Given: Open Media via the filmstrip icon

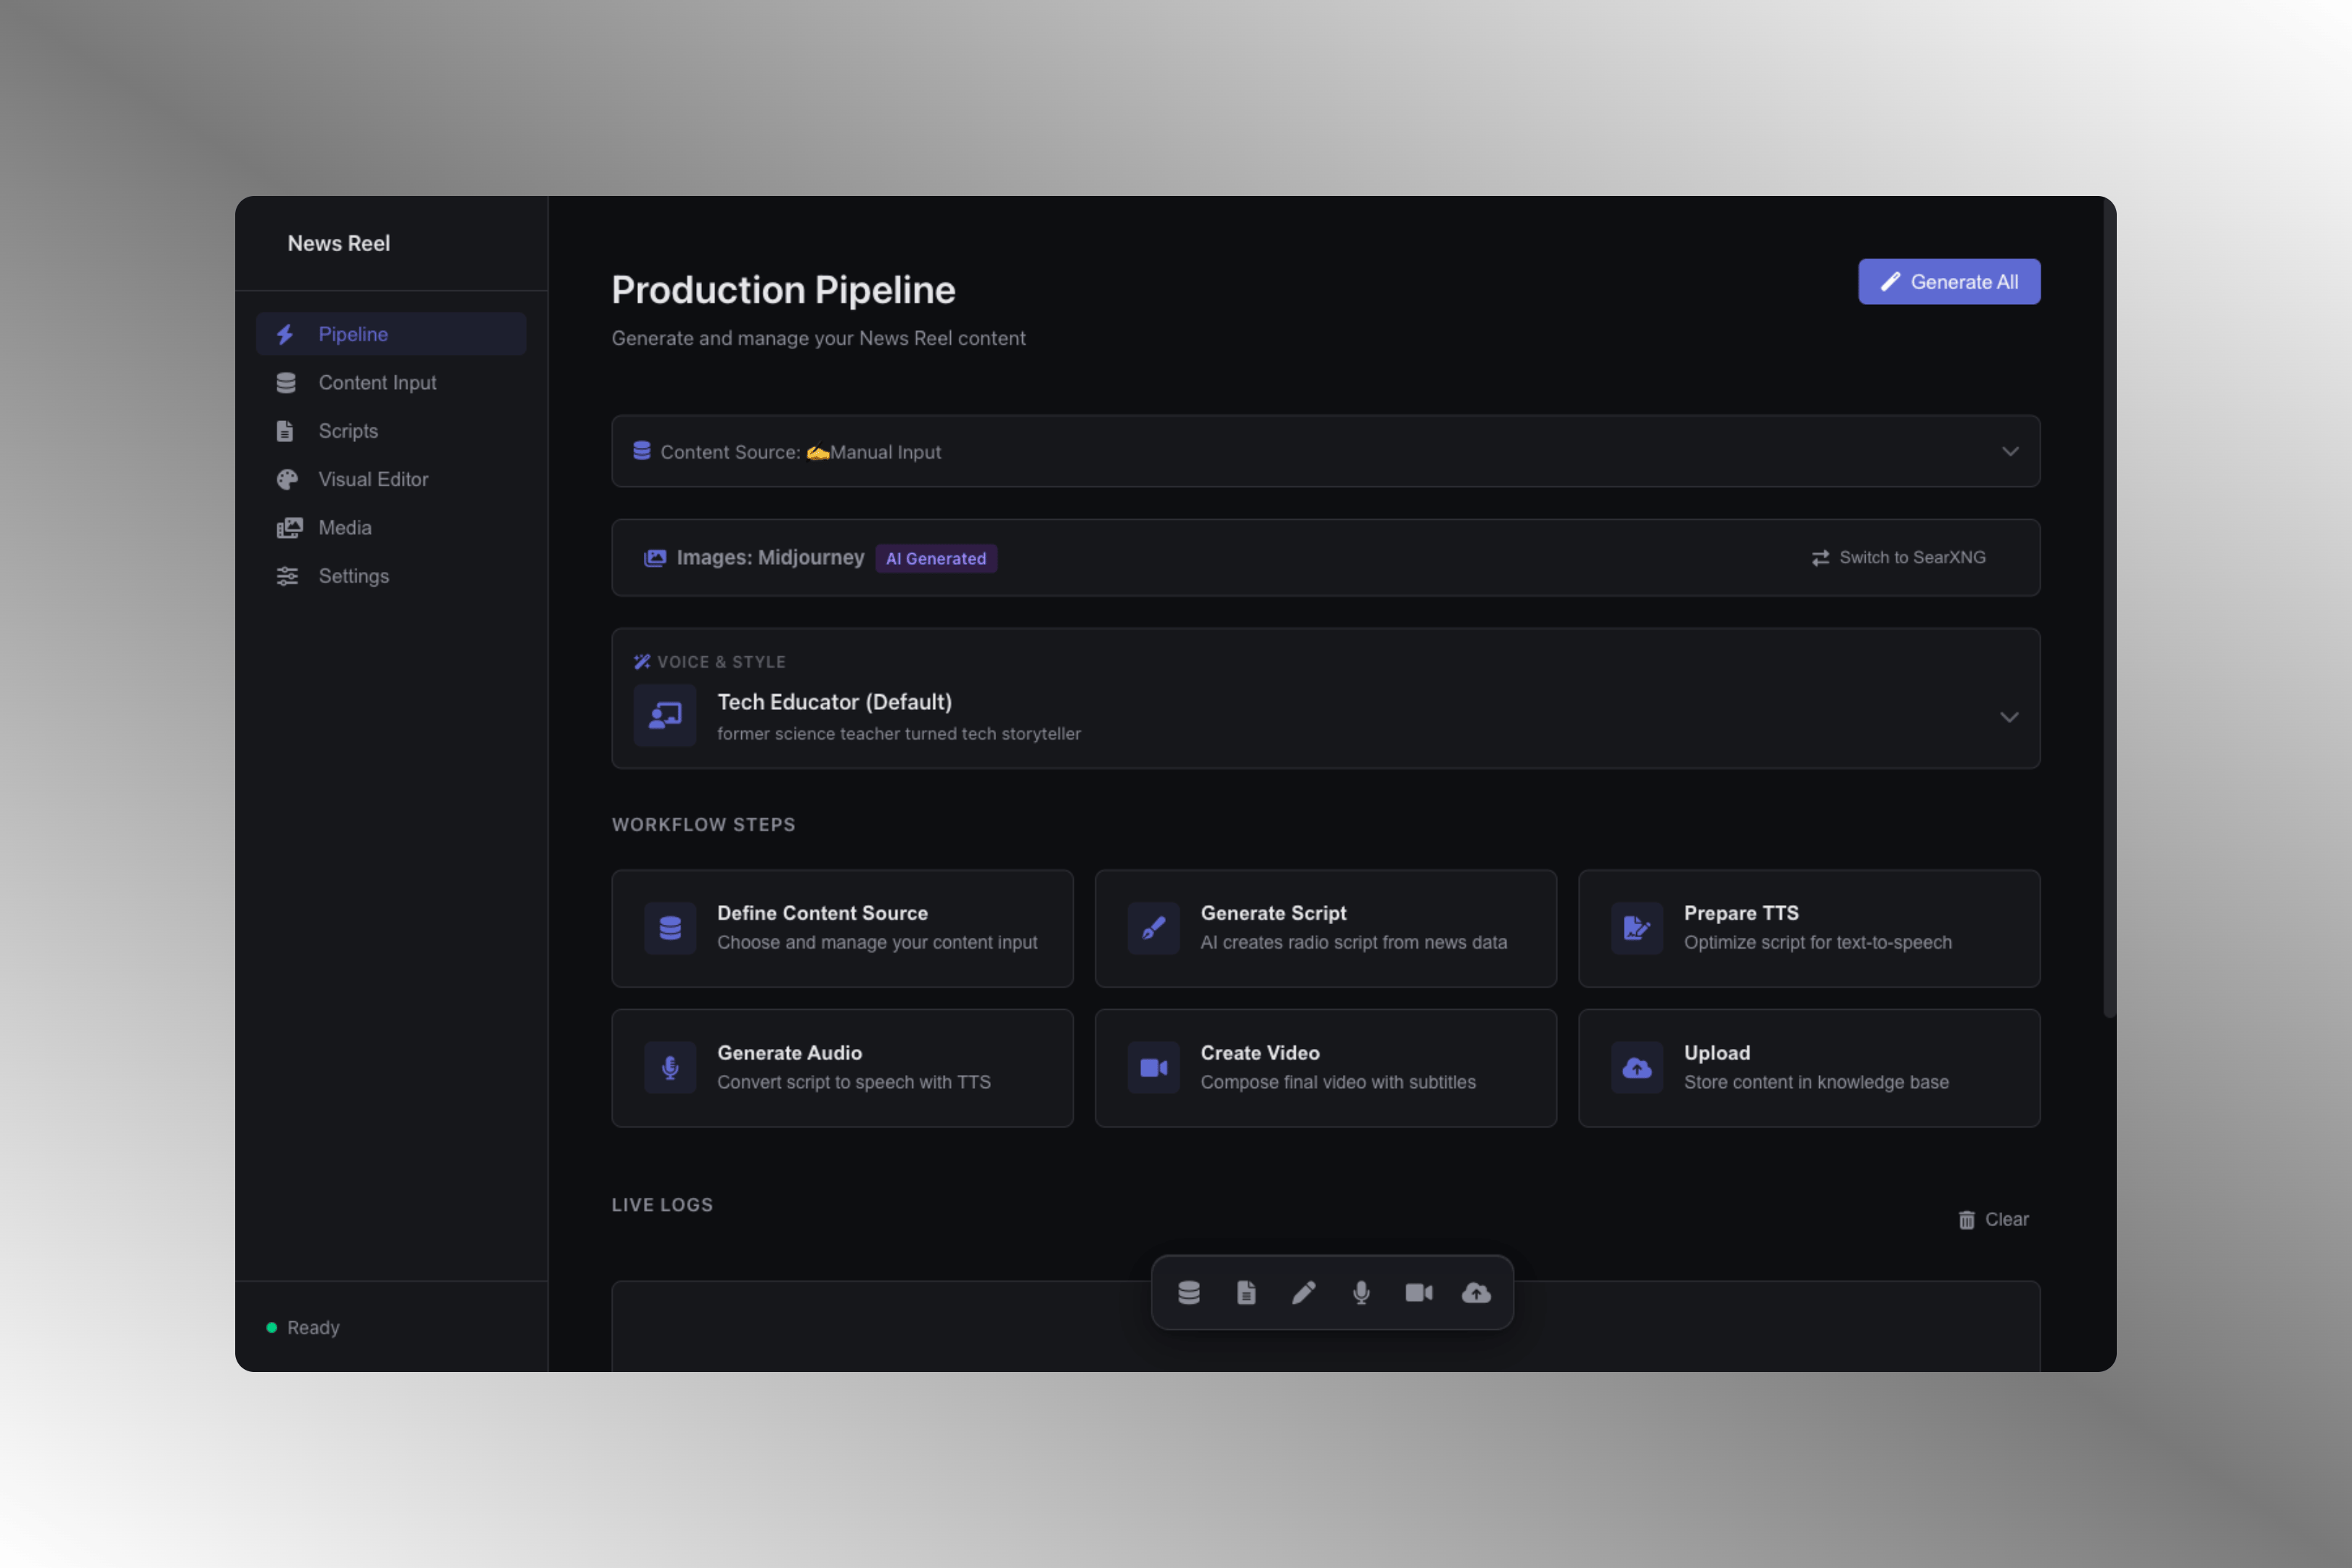Looking at the screenshot, I should click(x=289, y=527).
